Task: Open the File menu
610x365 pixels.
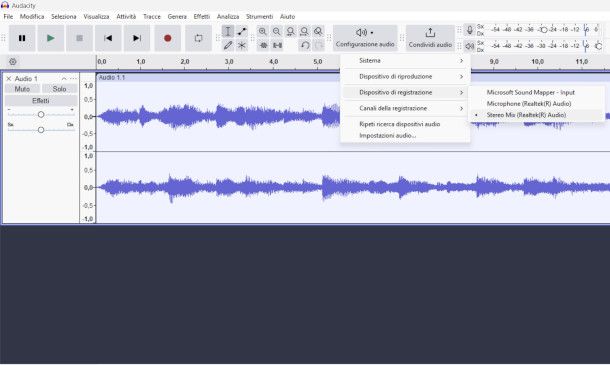Action: point(8,16)
